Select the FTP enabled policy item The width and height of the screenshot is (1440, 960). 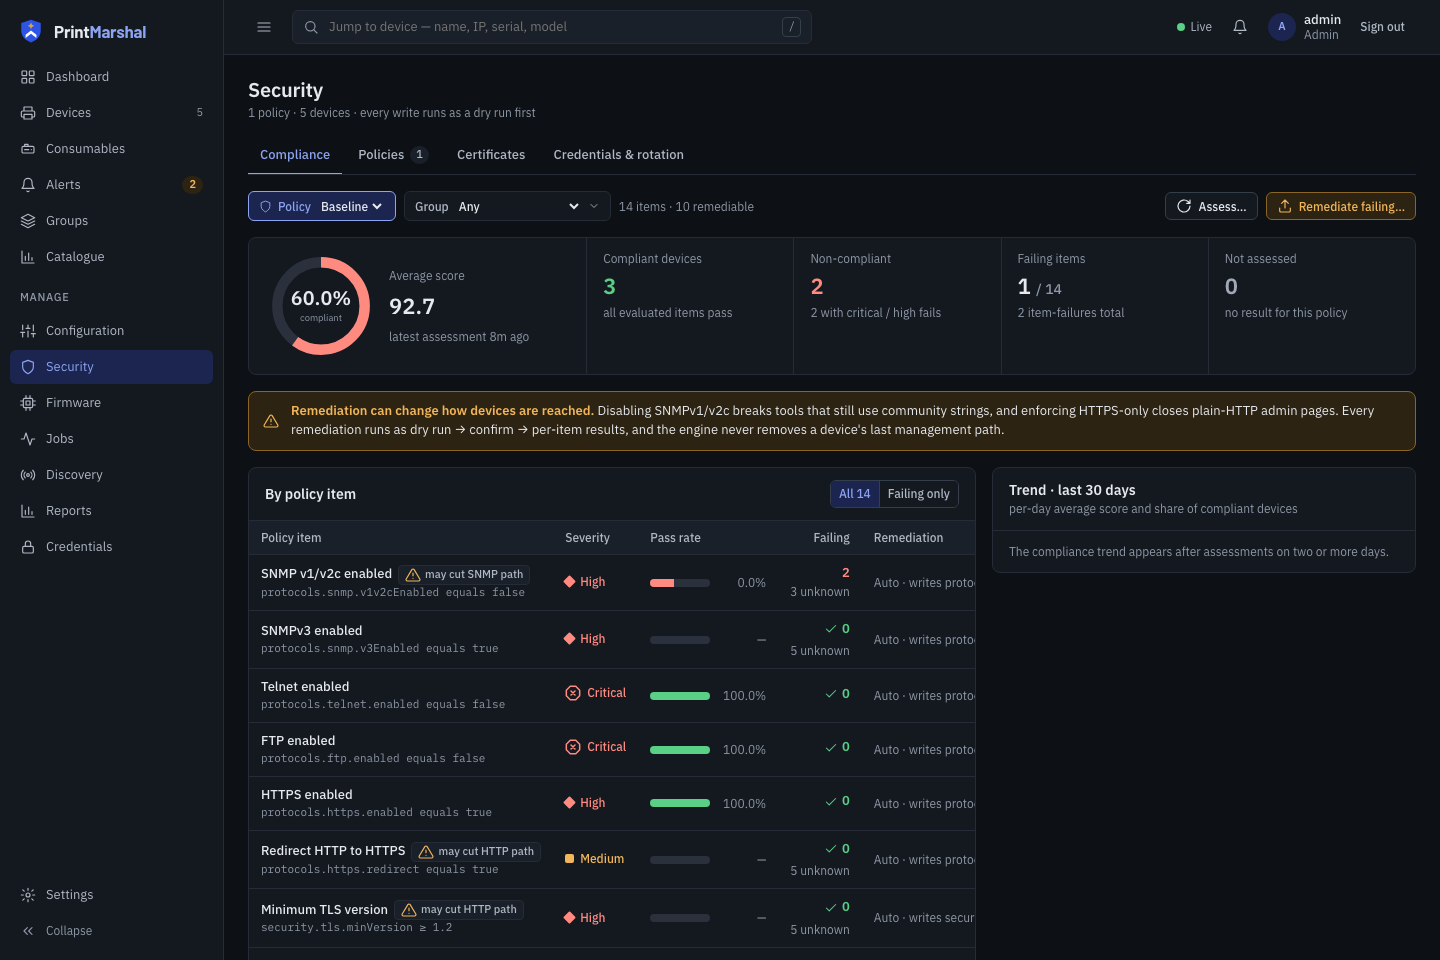coord(298,741)
